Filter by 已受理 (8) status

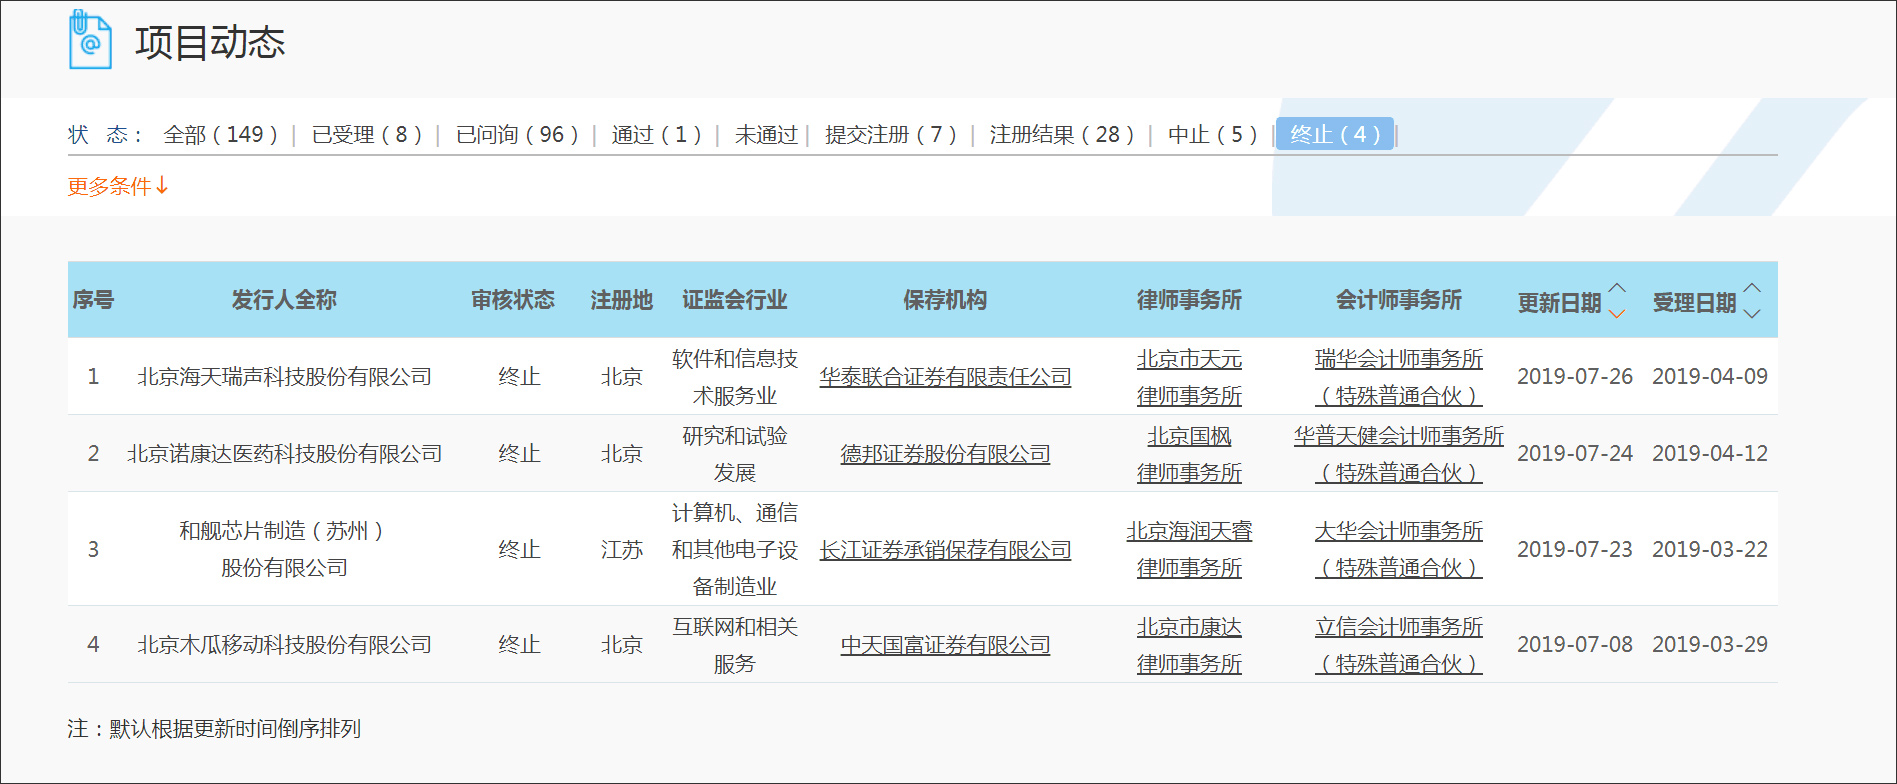pos(367,135)
